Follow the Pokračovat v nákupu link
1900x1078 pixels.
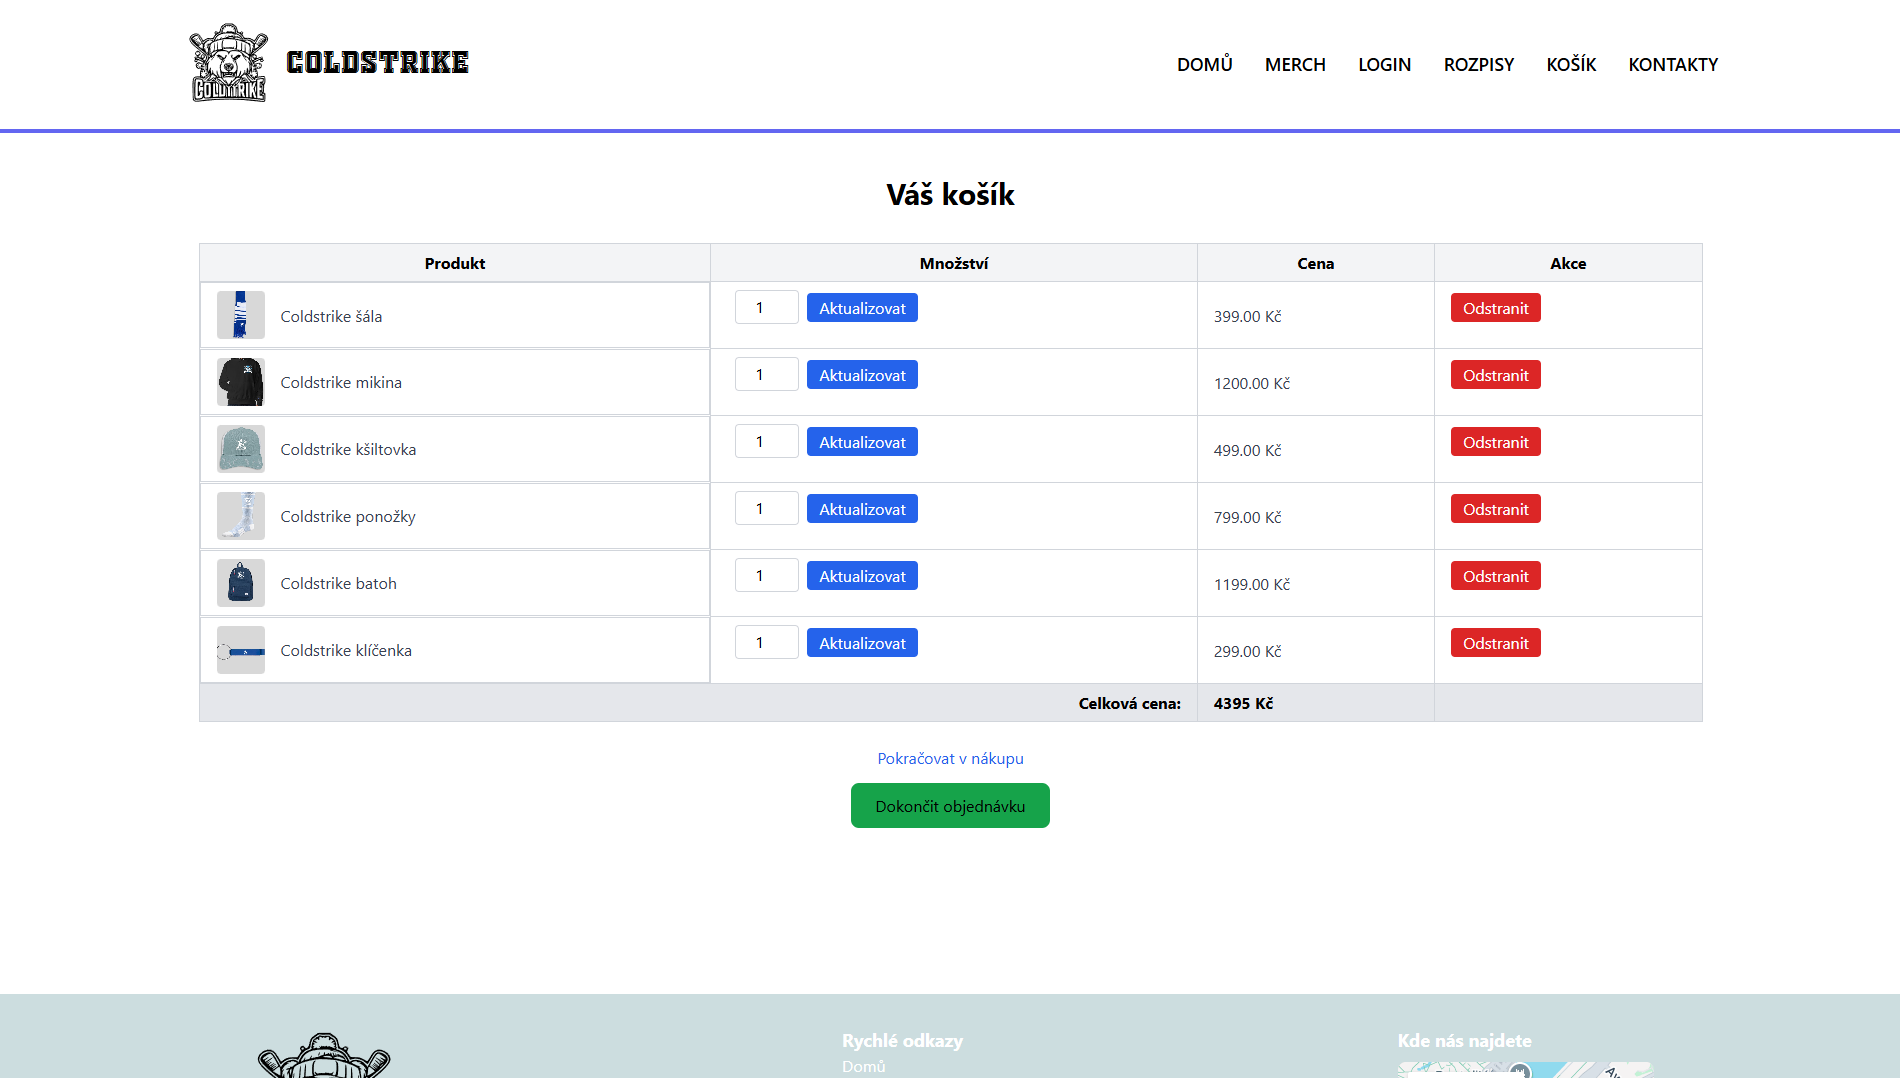coord(950,759)
